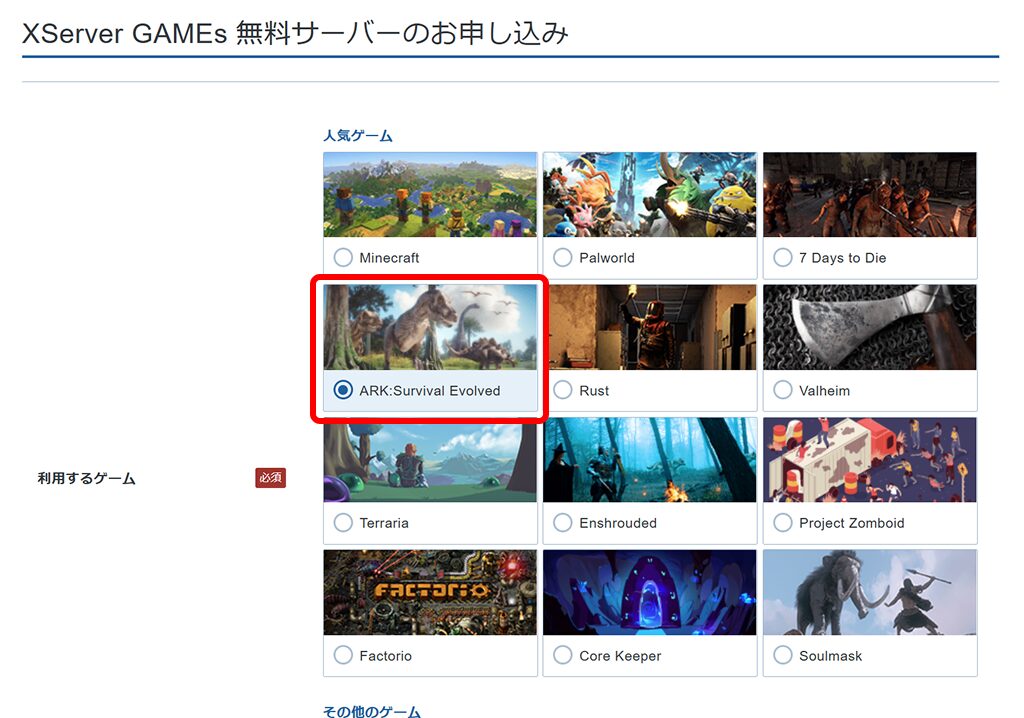This screenshot has width=1024, height=718.
Task: Select the Enshrouded radio option
Action: coord(563,523)
